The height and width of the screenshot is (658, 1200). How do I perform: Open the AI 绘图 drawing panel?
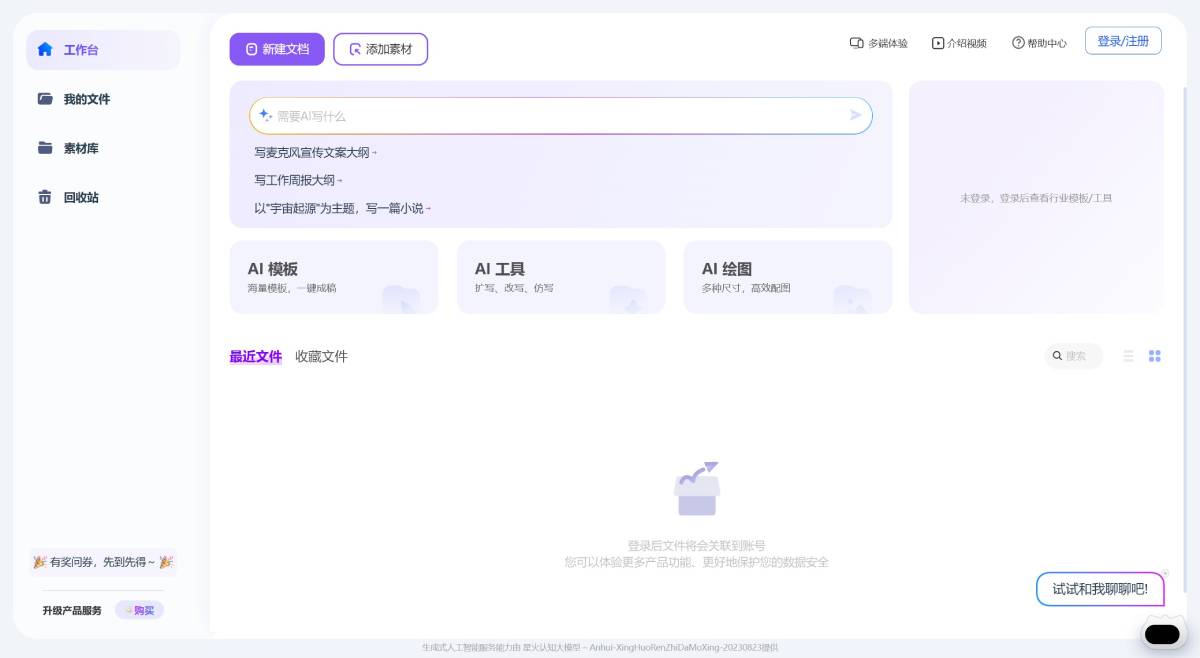[x=787, y=276]
